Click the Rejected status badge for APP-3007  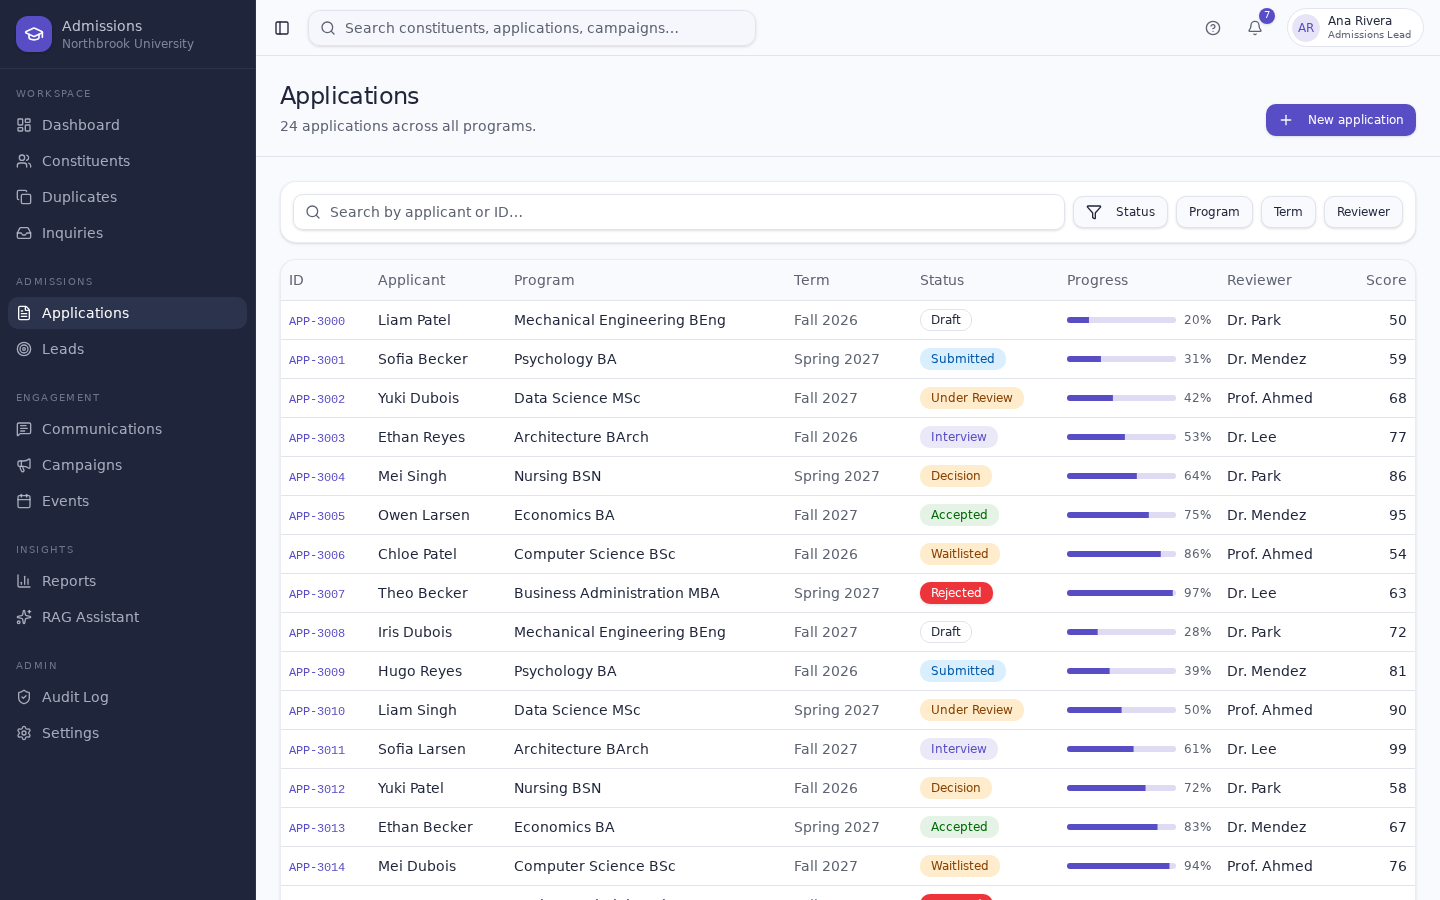956,593
